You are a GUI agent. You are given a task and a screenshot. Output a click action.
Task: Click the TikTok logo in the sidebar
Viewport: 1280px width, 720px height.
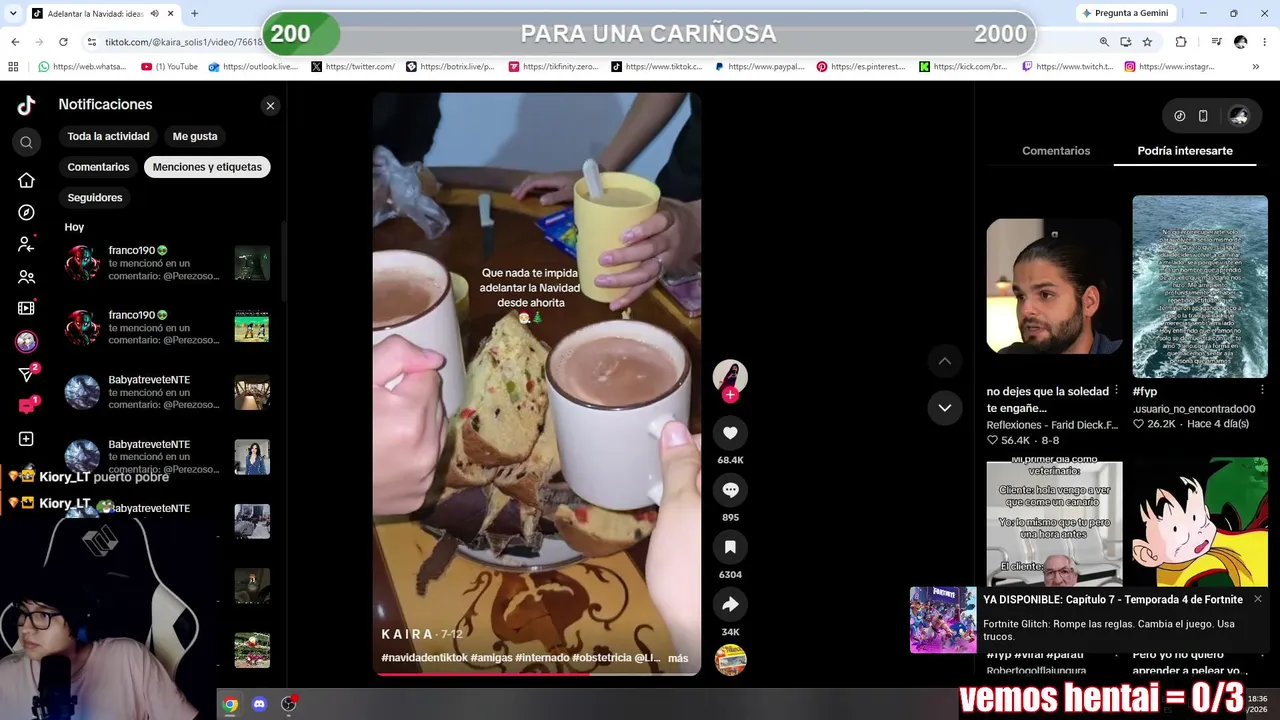pos(26,105)
